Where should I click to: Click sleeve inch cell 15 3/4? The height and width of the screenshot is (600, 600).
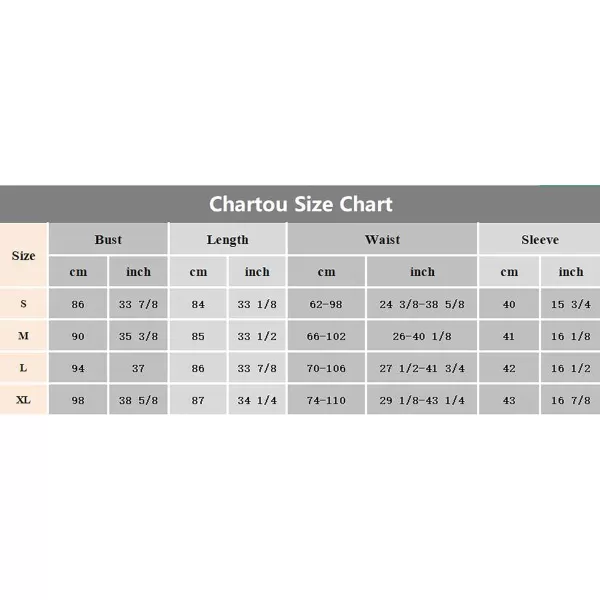(x=571, y=304)
